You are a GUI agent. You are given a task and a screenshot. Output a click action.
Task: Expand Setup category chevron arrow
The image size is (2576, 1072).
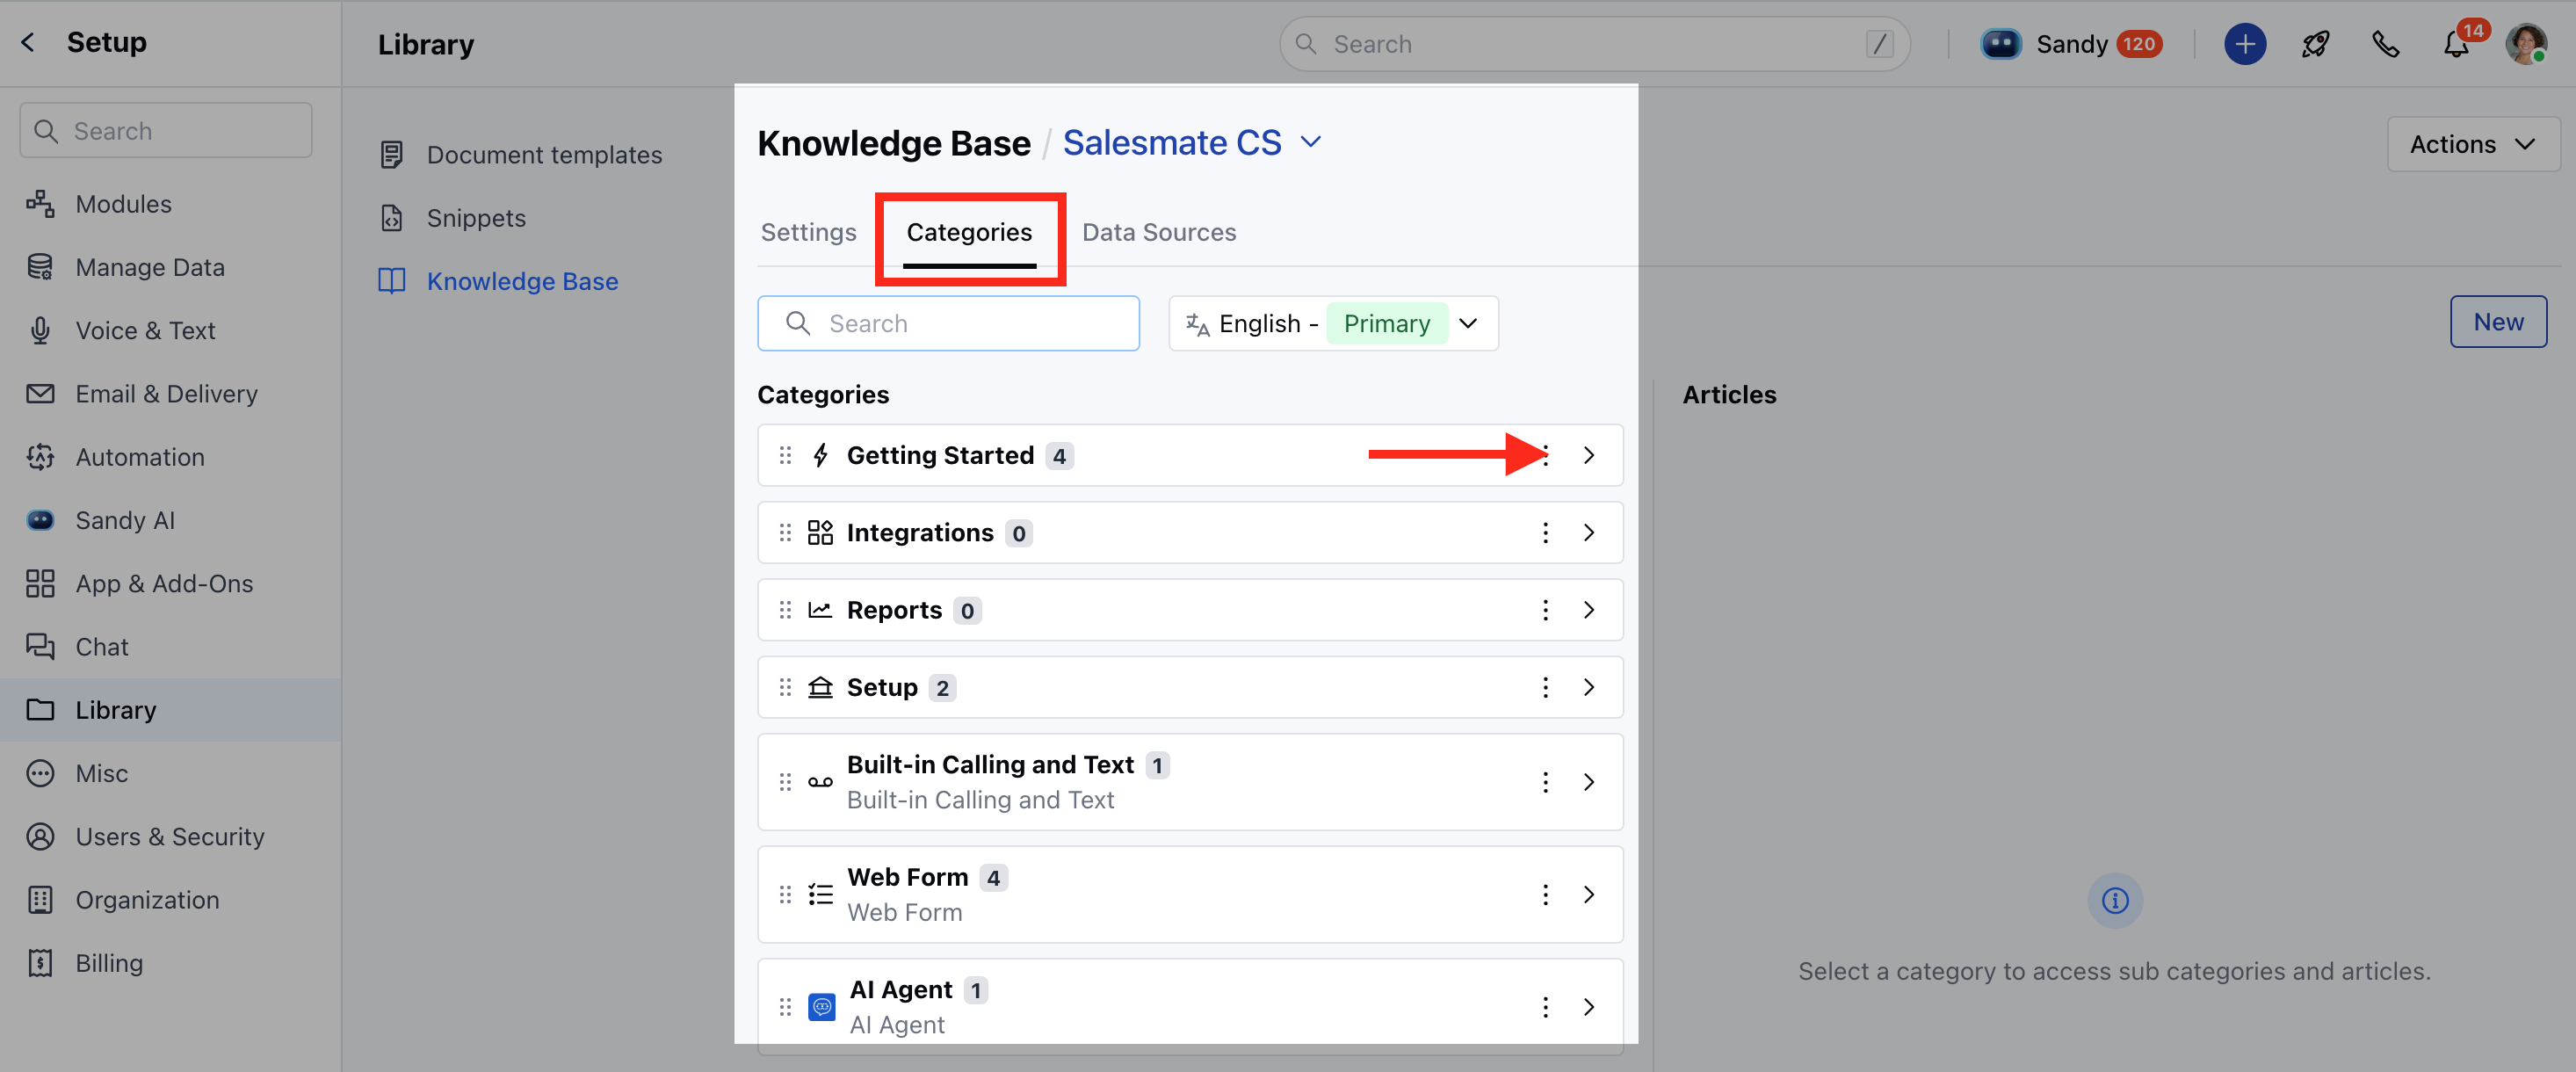point(1588,687)
